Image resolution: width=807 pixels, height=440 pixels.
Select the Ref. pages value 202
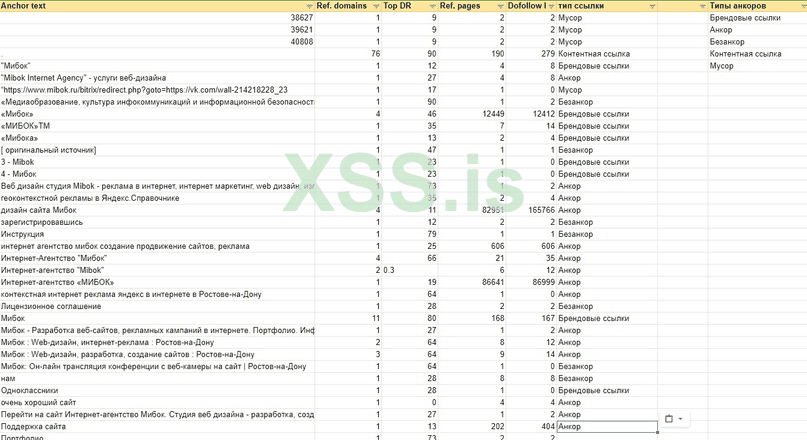click(x=472, y=426)
